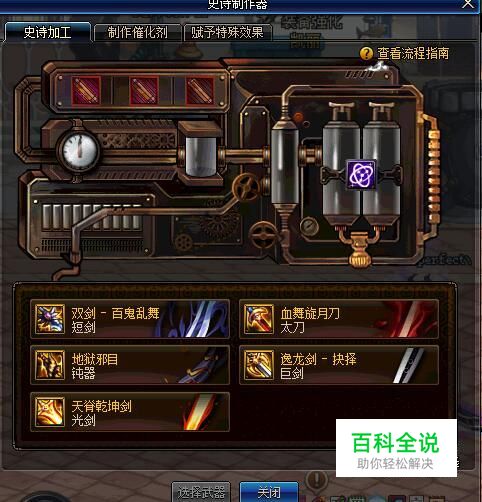This screenshot has height=502, width=482.
Task: Click the yellow question mark help icon
Action: pyautogui.click(x=366, y=53)
